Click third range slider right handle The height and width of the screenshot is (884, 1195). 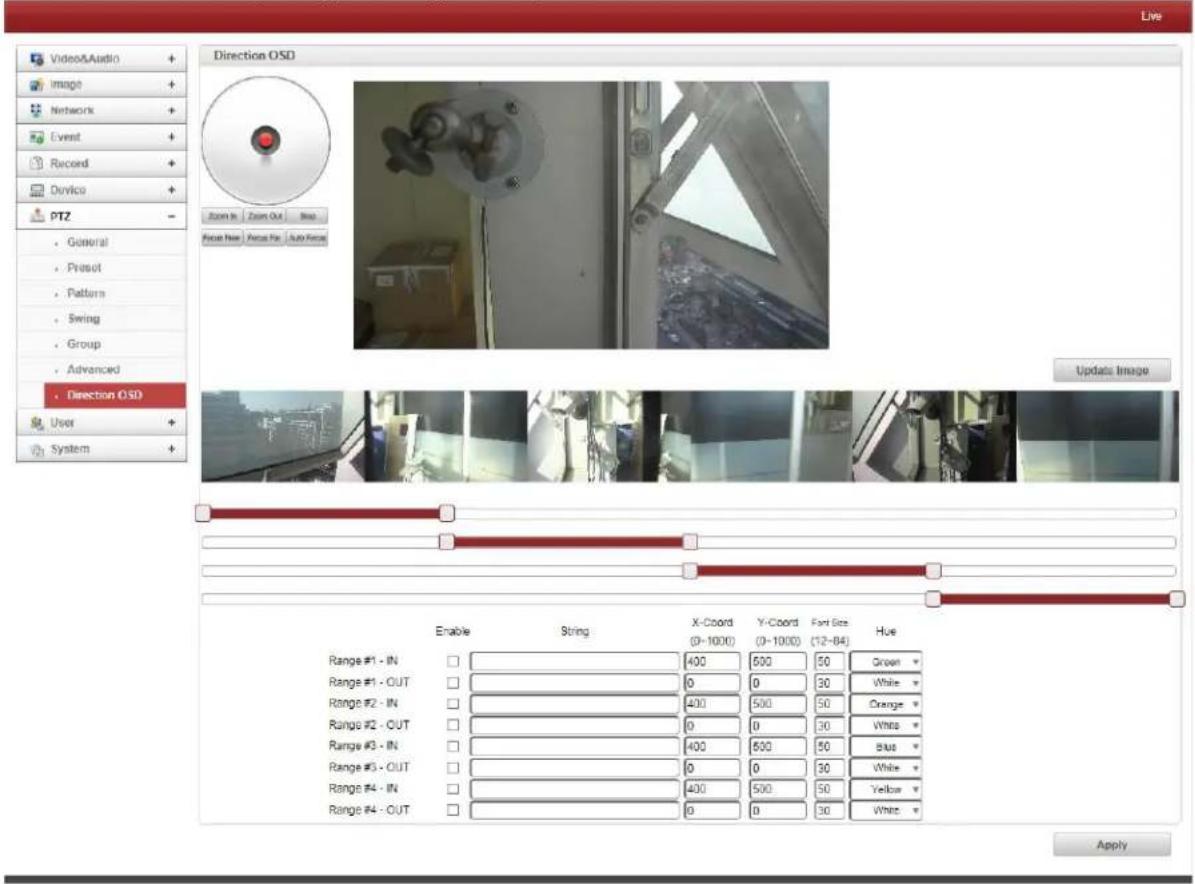click(933, 571)
